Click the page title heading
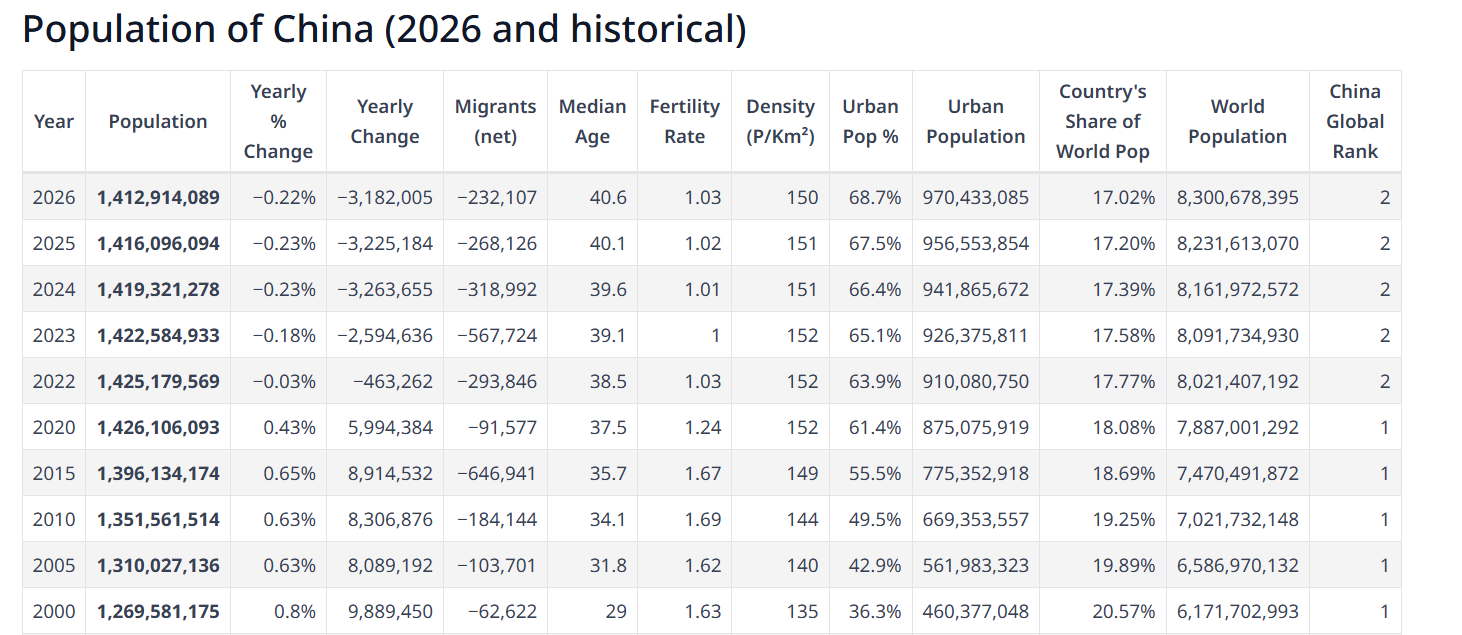 pos(384,30)
